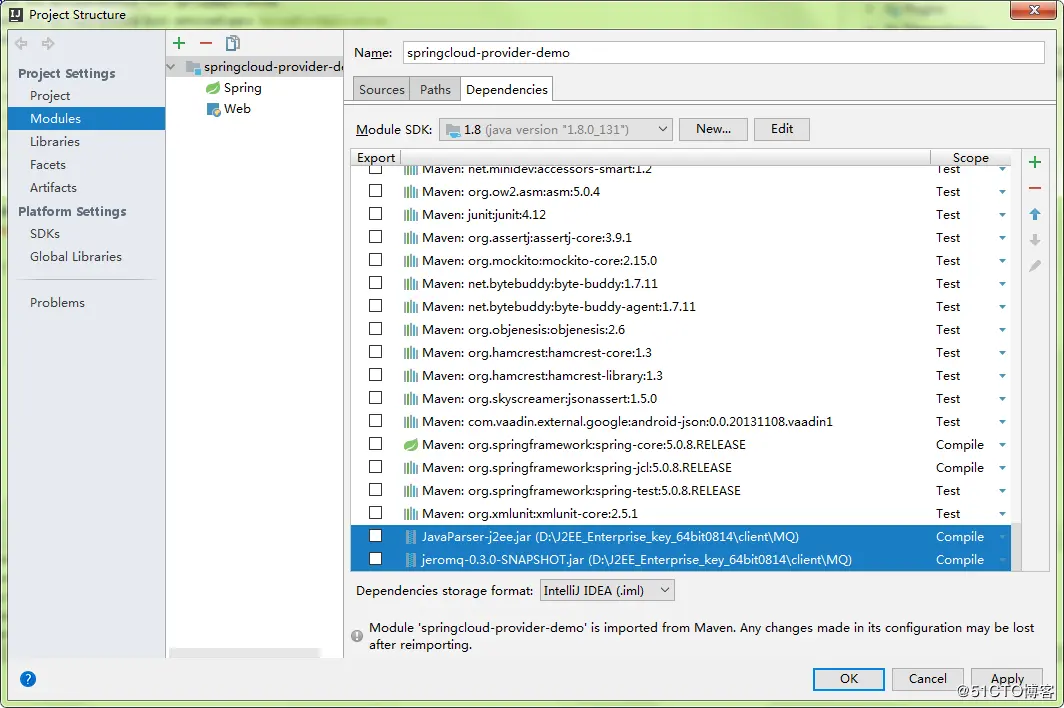Click the module Name input field
The width and height of the screenshot is (1064, 708).
[723, 53]
